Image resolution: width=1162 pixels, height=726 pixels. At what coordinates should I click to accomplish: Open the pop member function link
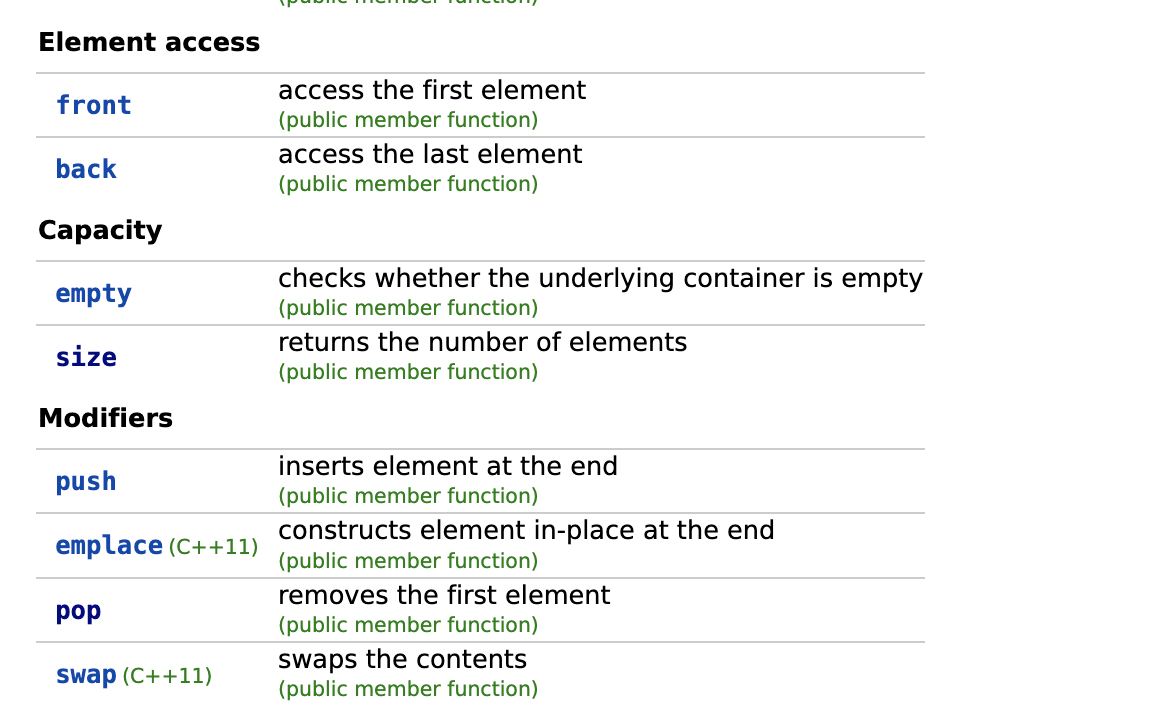tap(79, 611)
